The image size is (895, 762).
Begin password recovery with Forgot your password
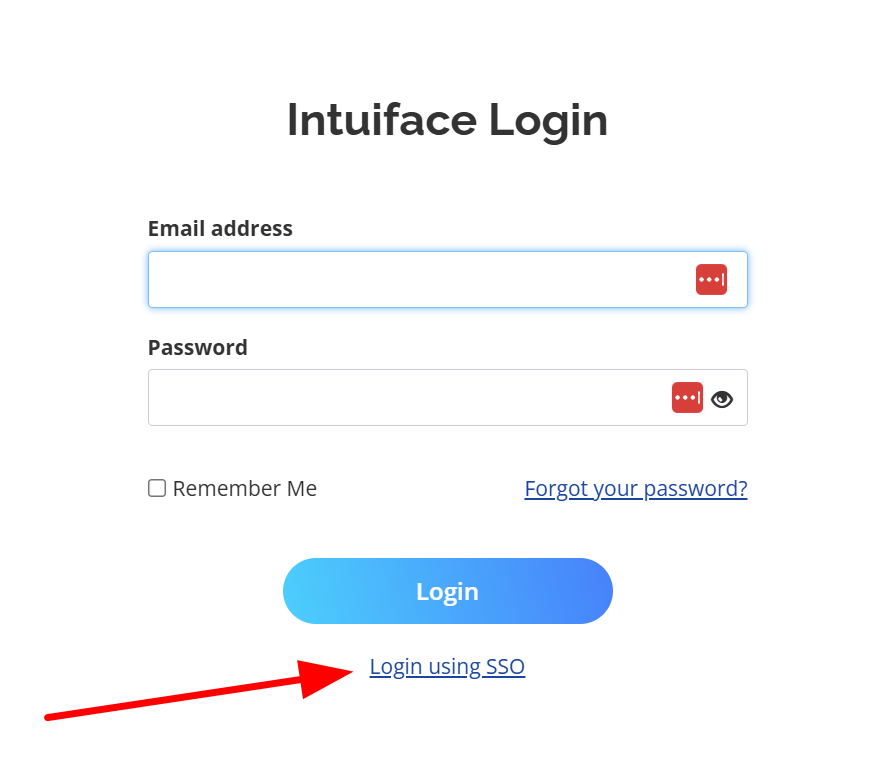[x=635, y=488]
